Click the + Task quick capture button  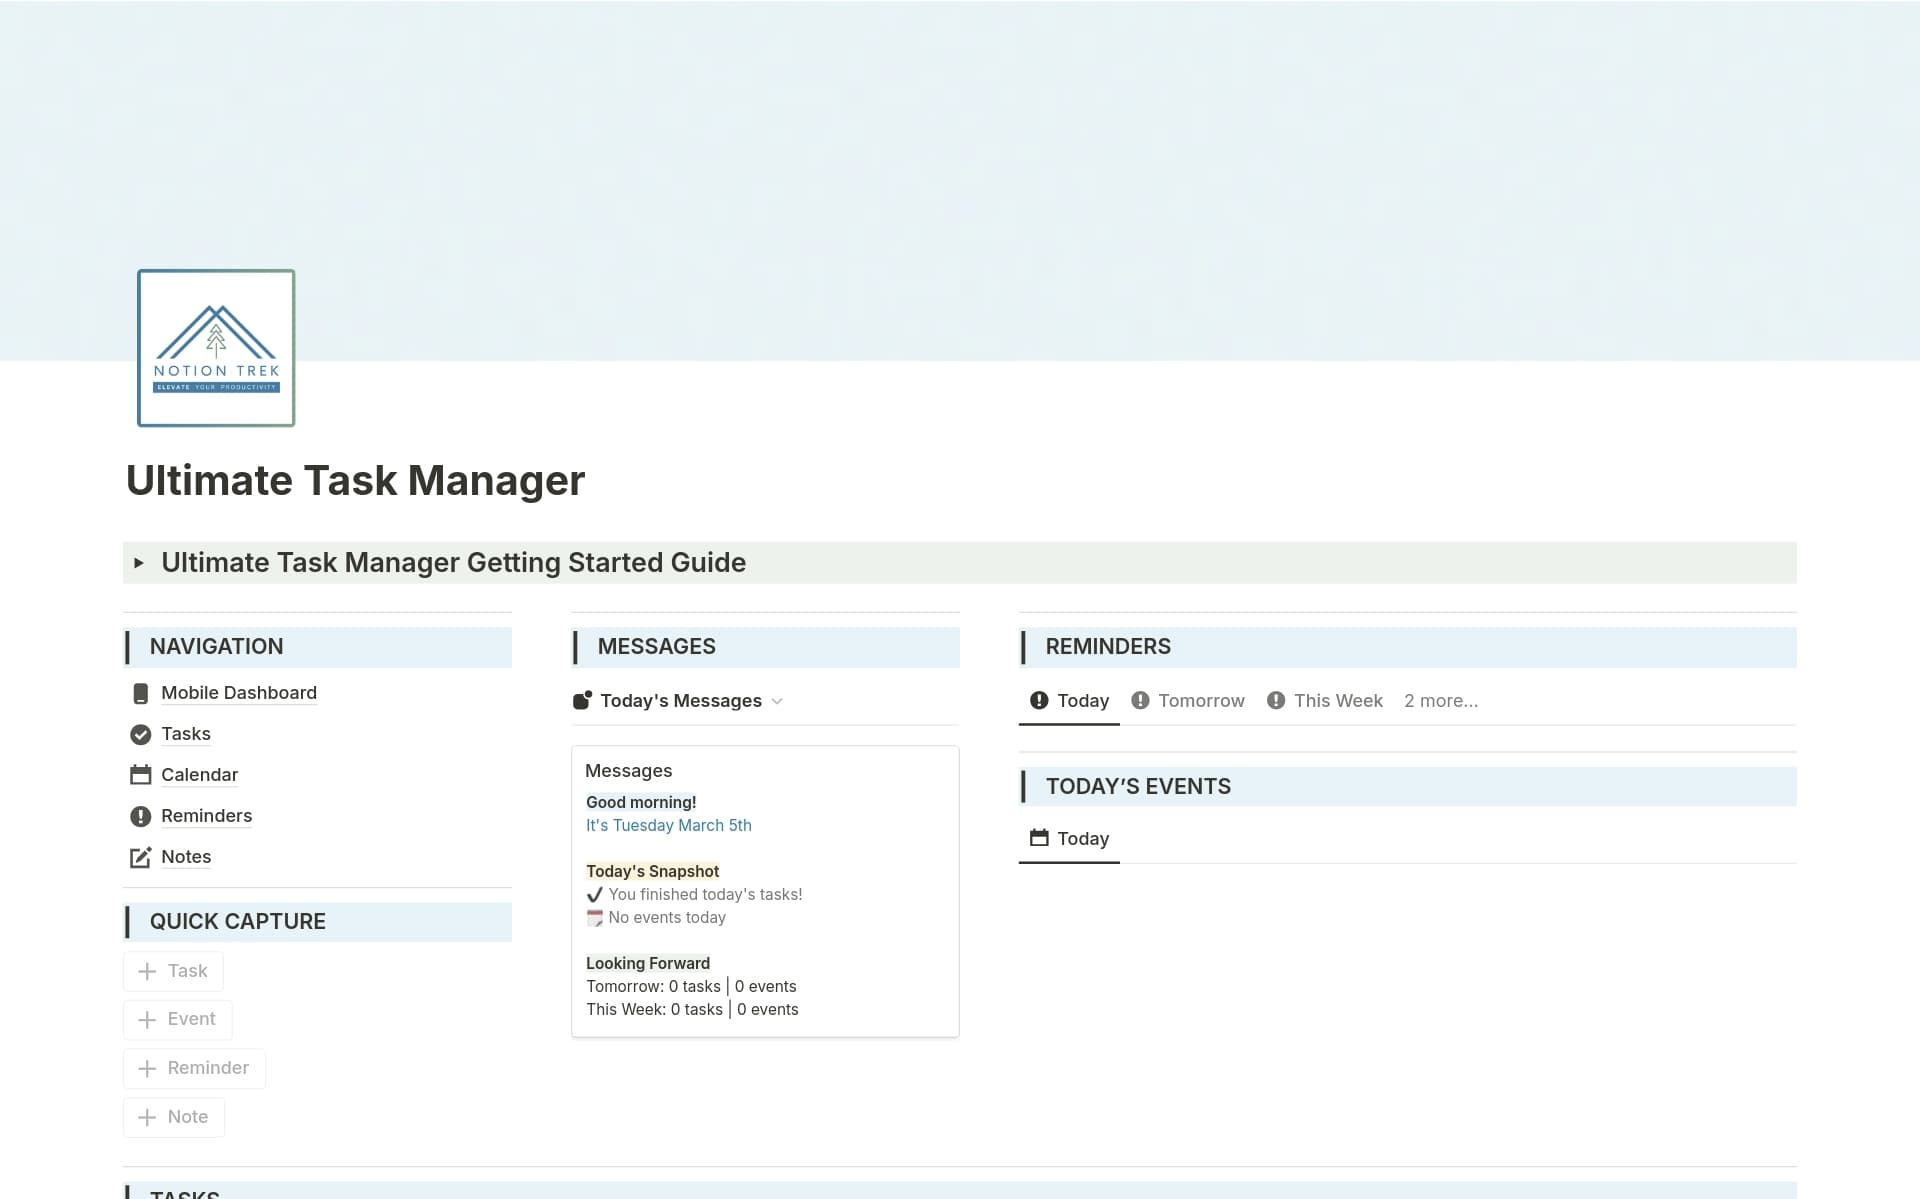coord(172,970)
